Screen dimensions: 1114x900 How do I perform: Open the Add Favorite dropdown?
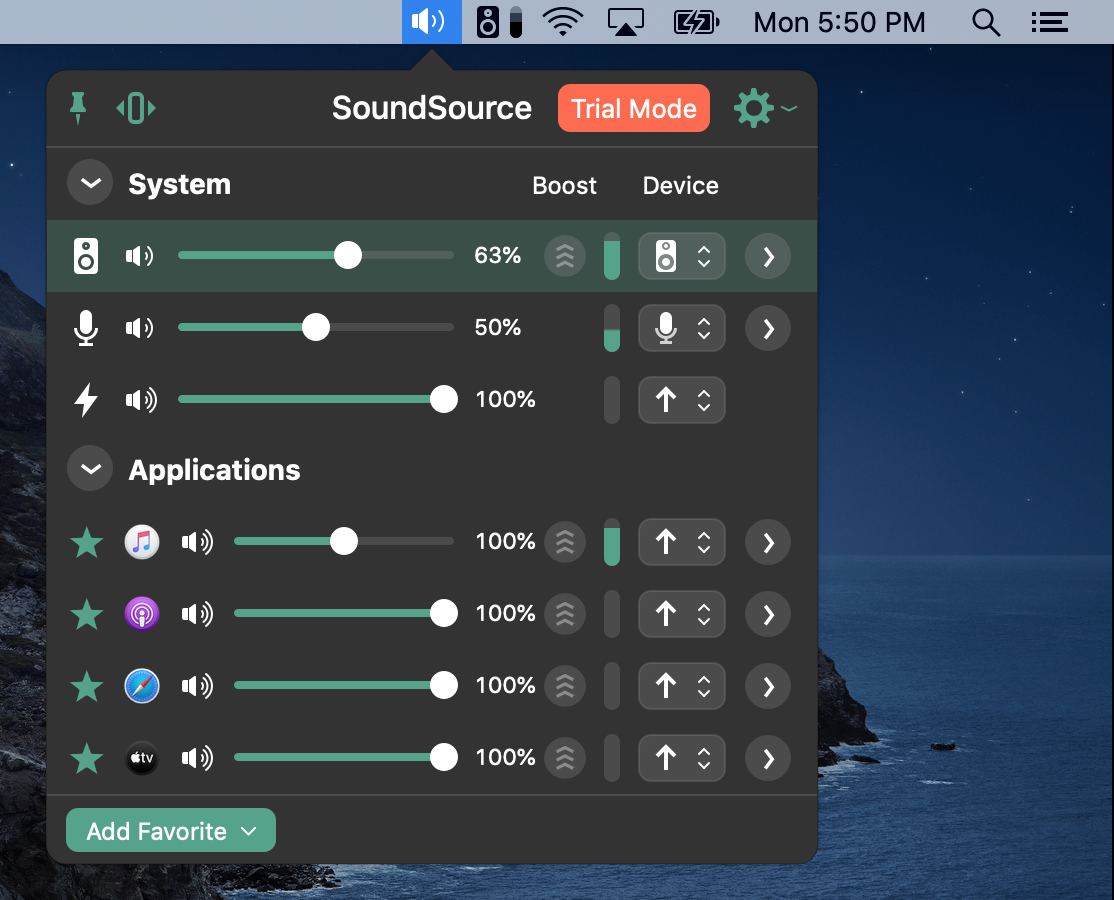(x=171, y=830)
